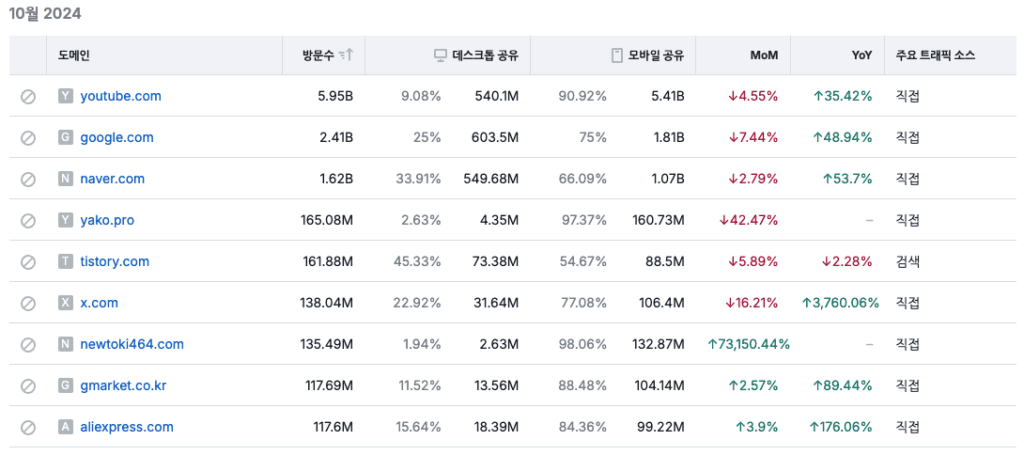The image size is (1024, 455).
Task: Click 검색 traffic source for tistory.com
Action: coord(907,262)
